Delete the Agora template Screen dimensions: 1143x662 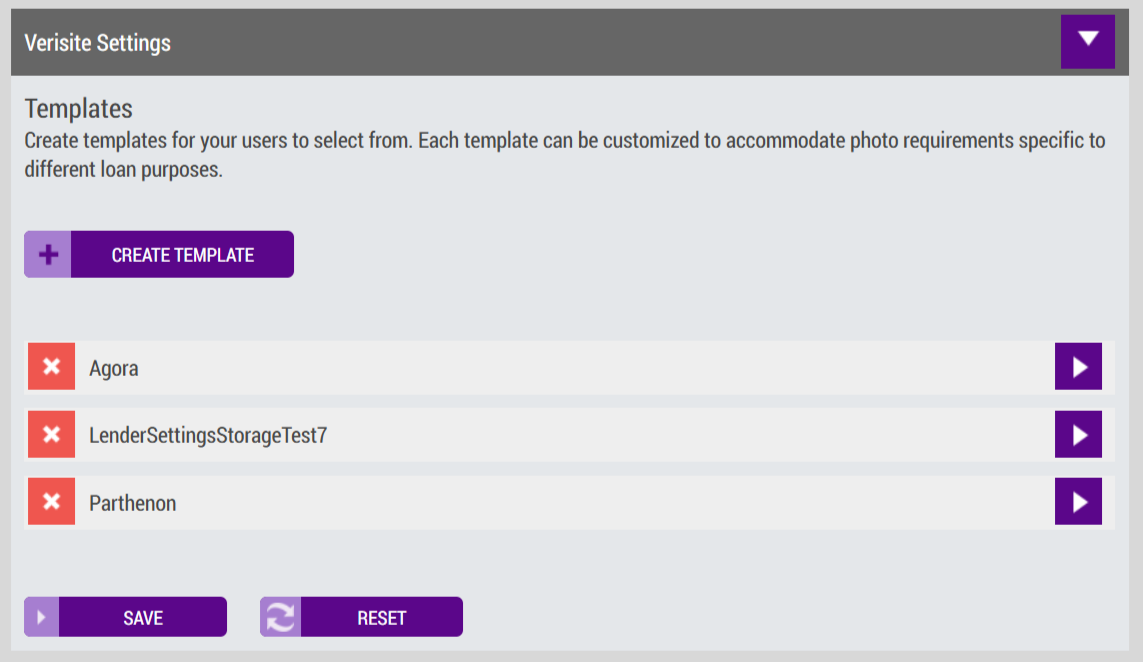click(x=51, y=366)
